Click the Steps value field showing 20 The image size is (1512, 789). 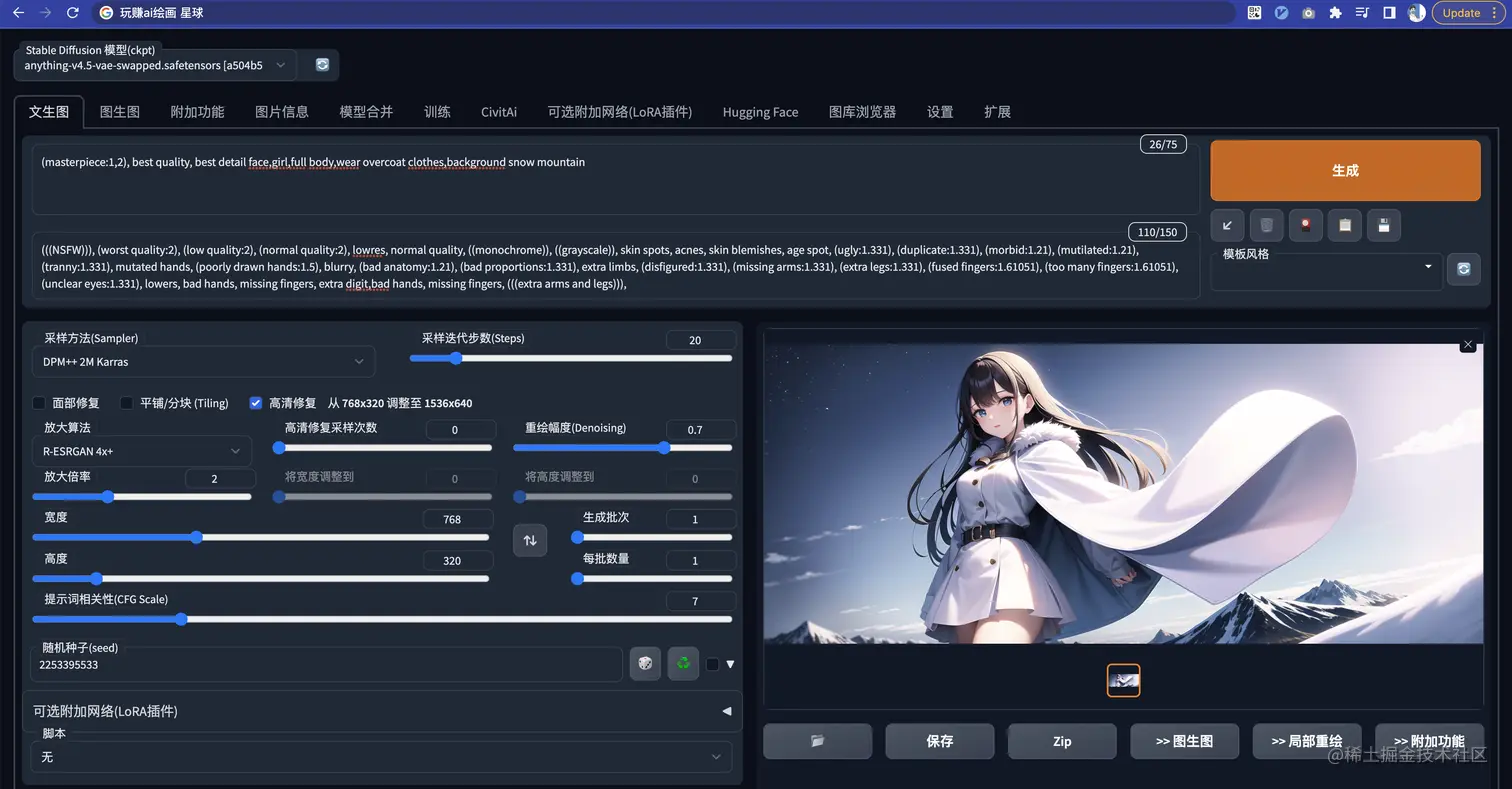pos(700,340)
